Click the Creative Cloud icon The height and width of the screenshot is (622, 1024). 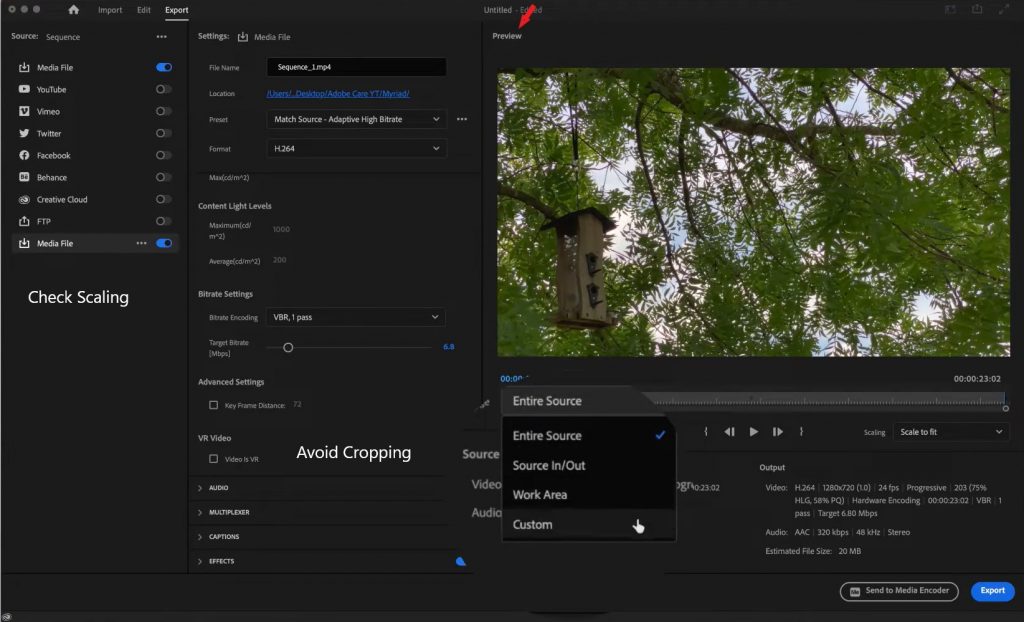click(24, 199)
